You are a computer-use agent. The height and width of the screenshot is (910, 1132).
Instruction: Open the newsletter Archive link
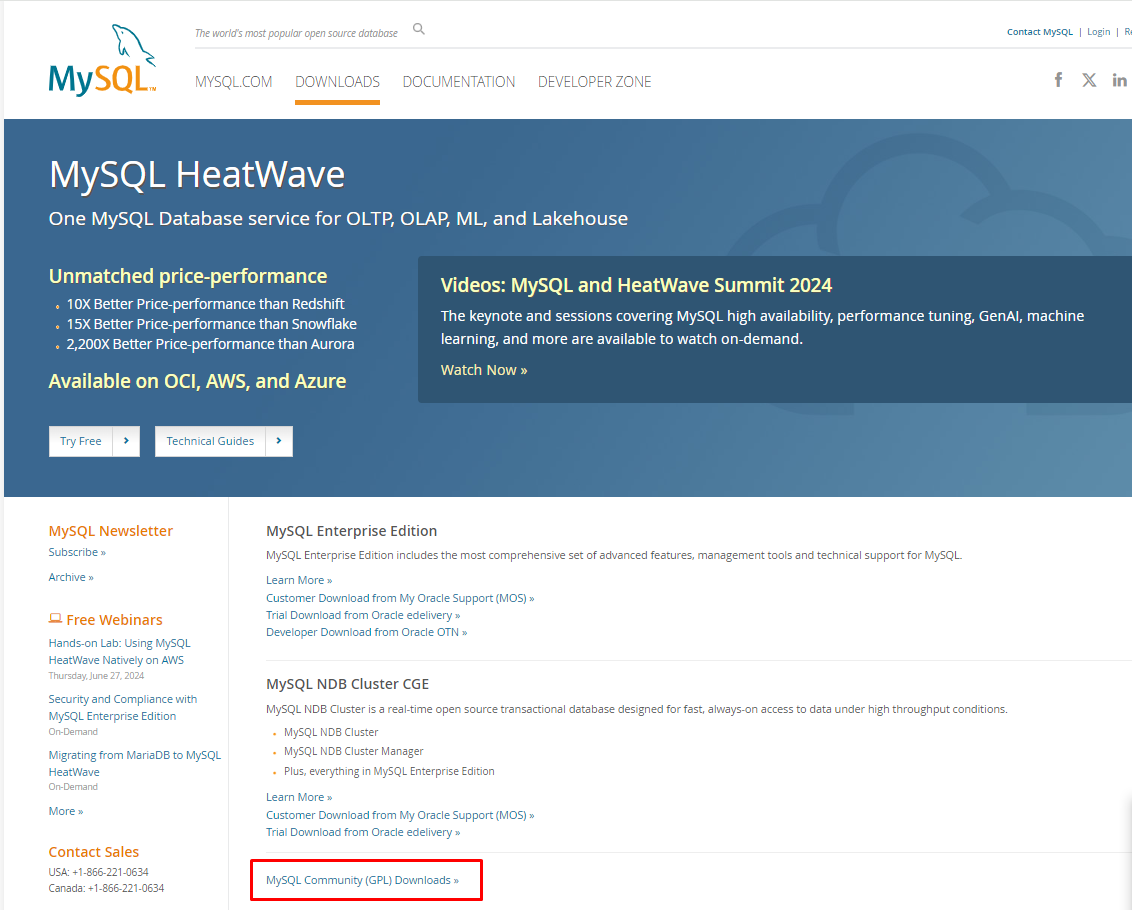(71, 578)
